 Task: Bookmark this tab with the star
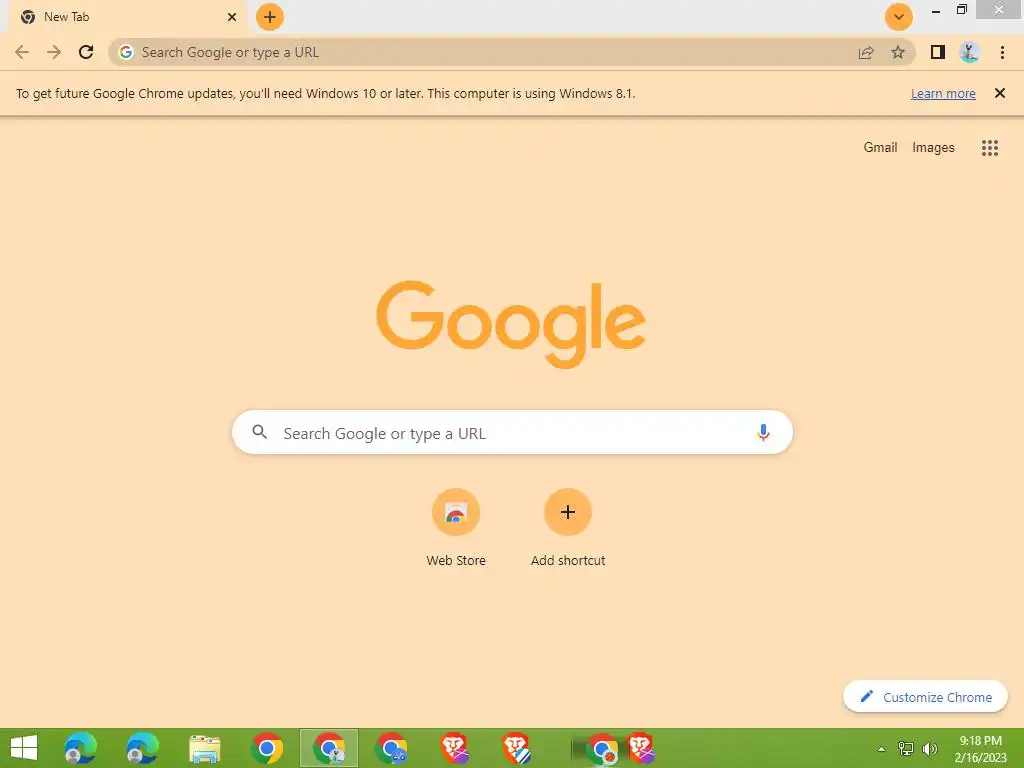tap(898, 52)
